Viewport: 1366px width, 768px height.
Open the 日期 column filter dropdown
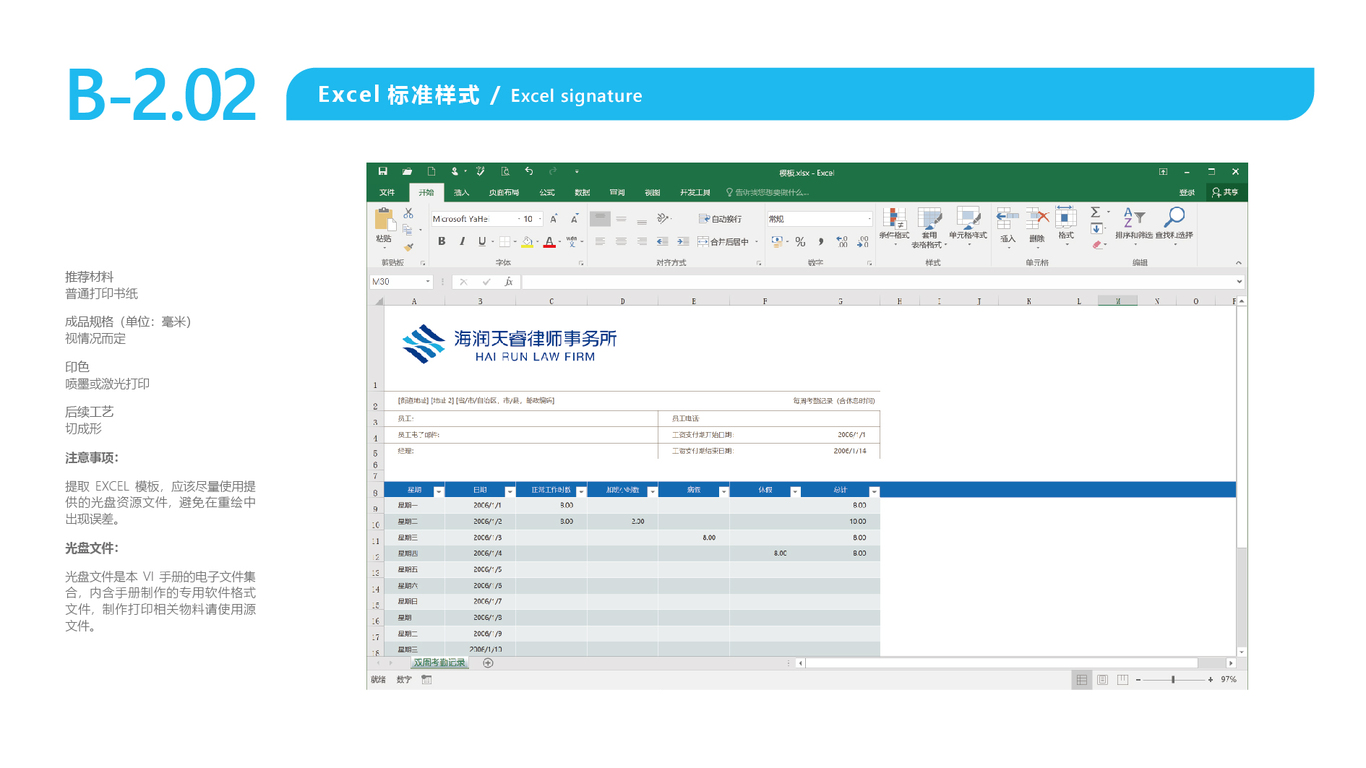click(509, 491)
